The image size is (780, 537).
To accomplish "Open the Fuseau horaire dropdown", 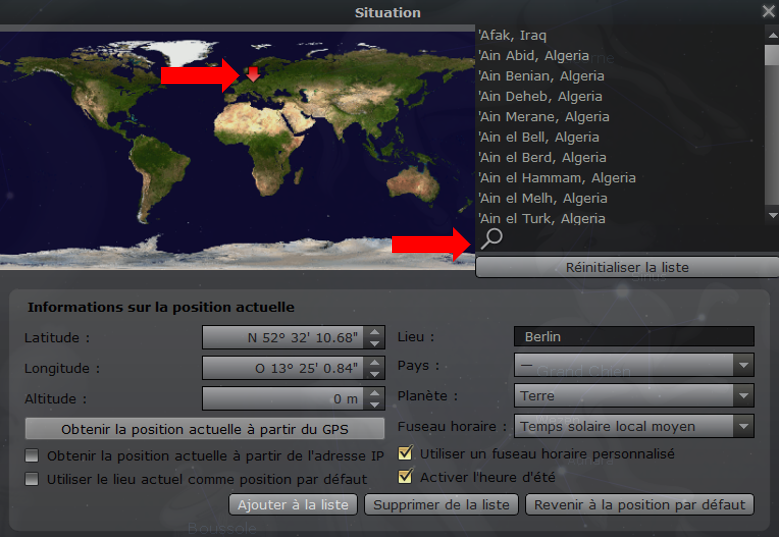I will [634, 426].
